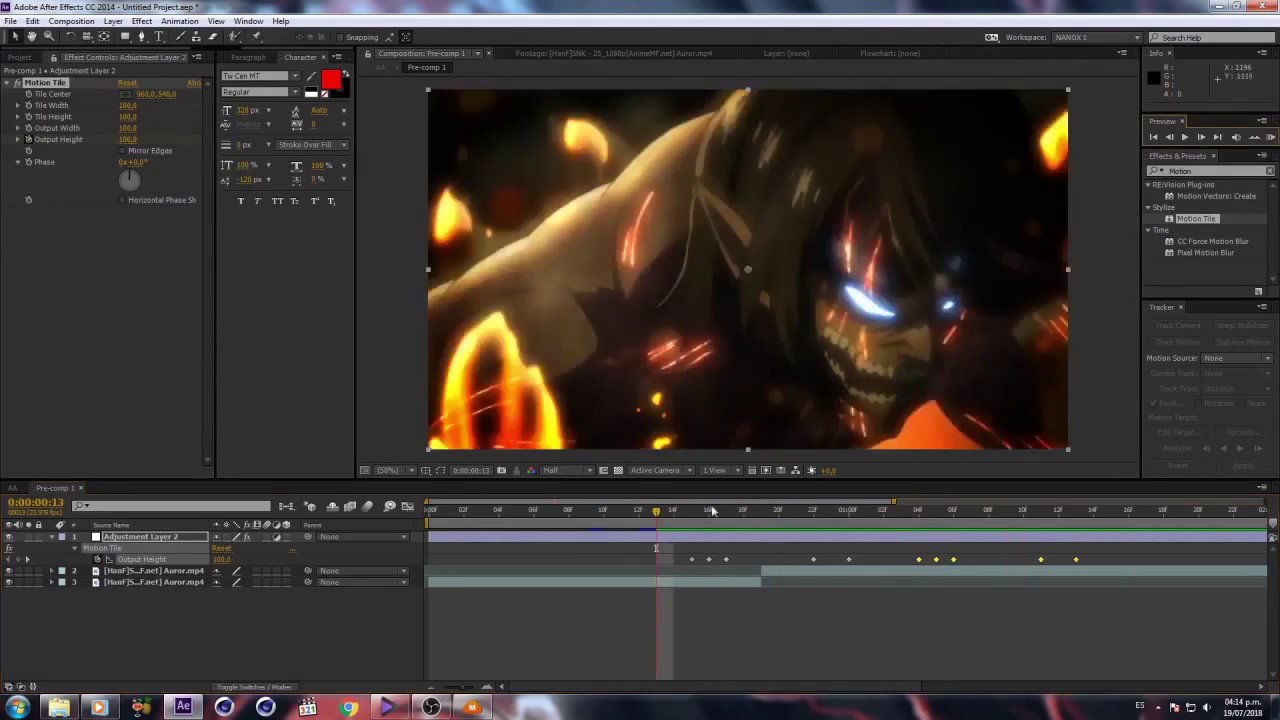Select the Brush tool
The width and height of the screenshot is (1280, 720).
coord(180,37)
